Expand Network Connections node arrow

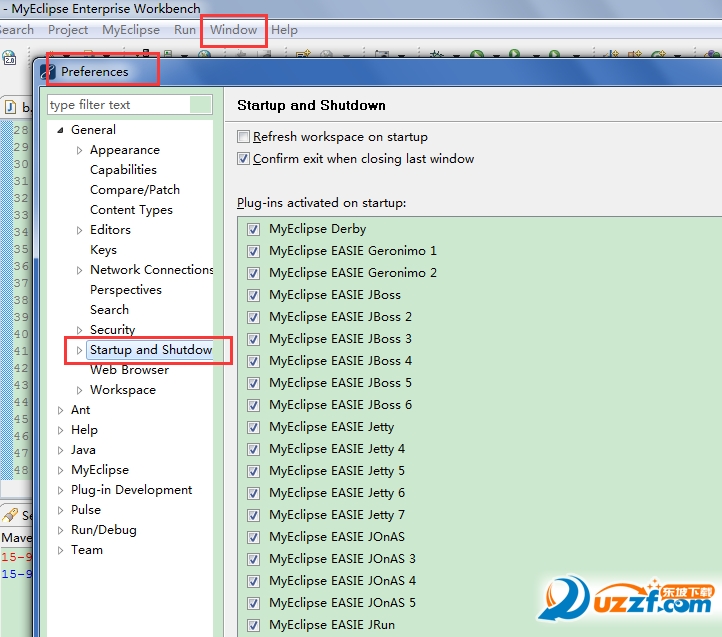[79, 270]
